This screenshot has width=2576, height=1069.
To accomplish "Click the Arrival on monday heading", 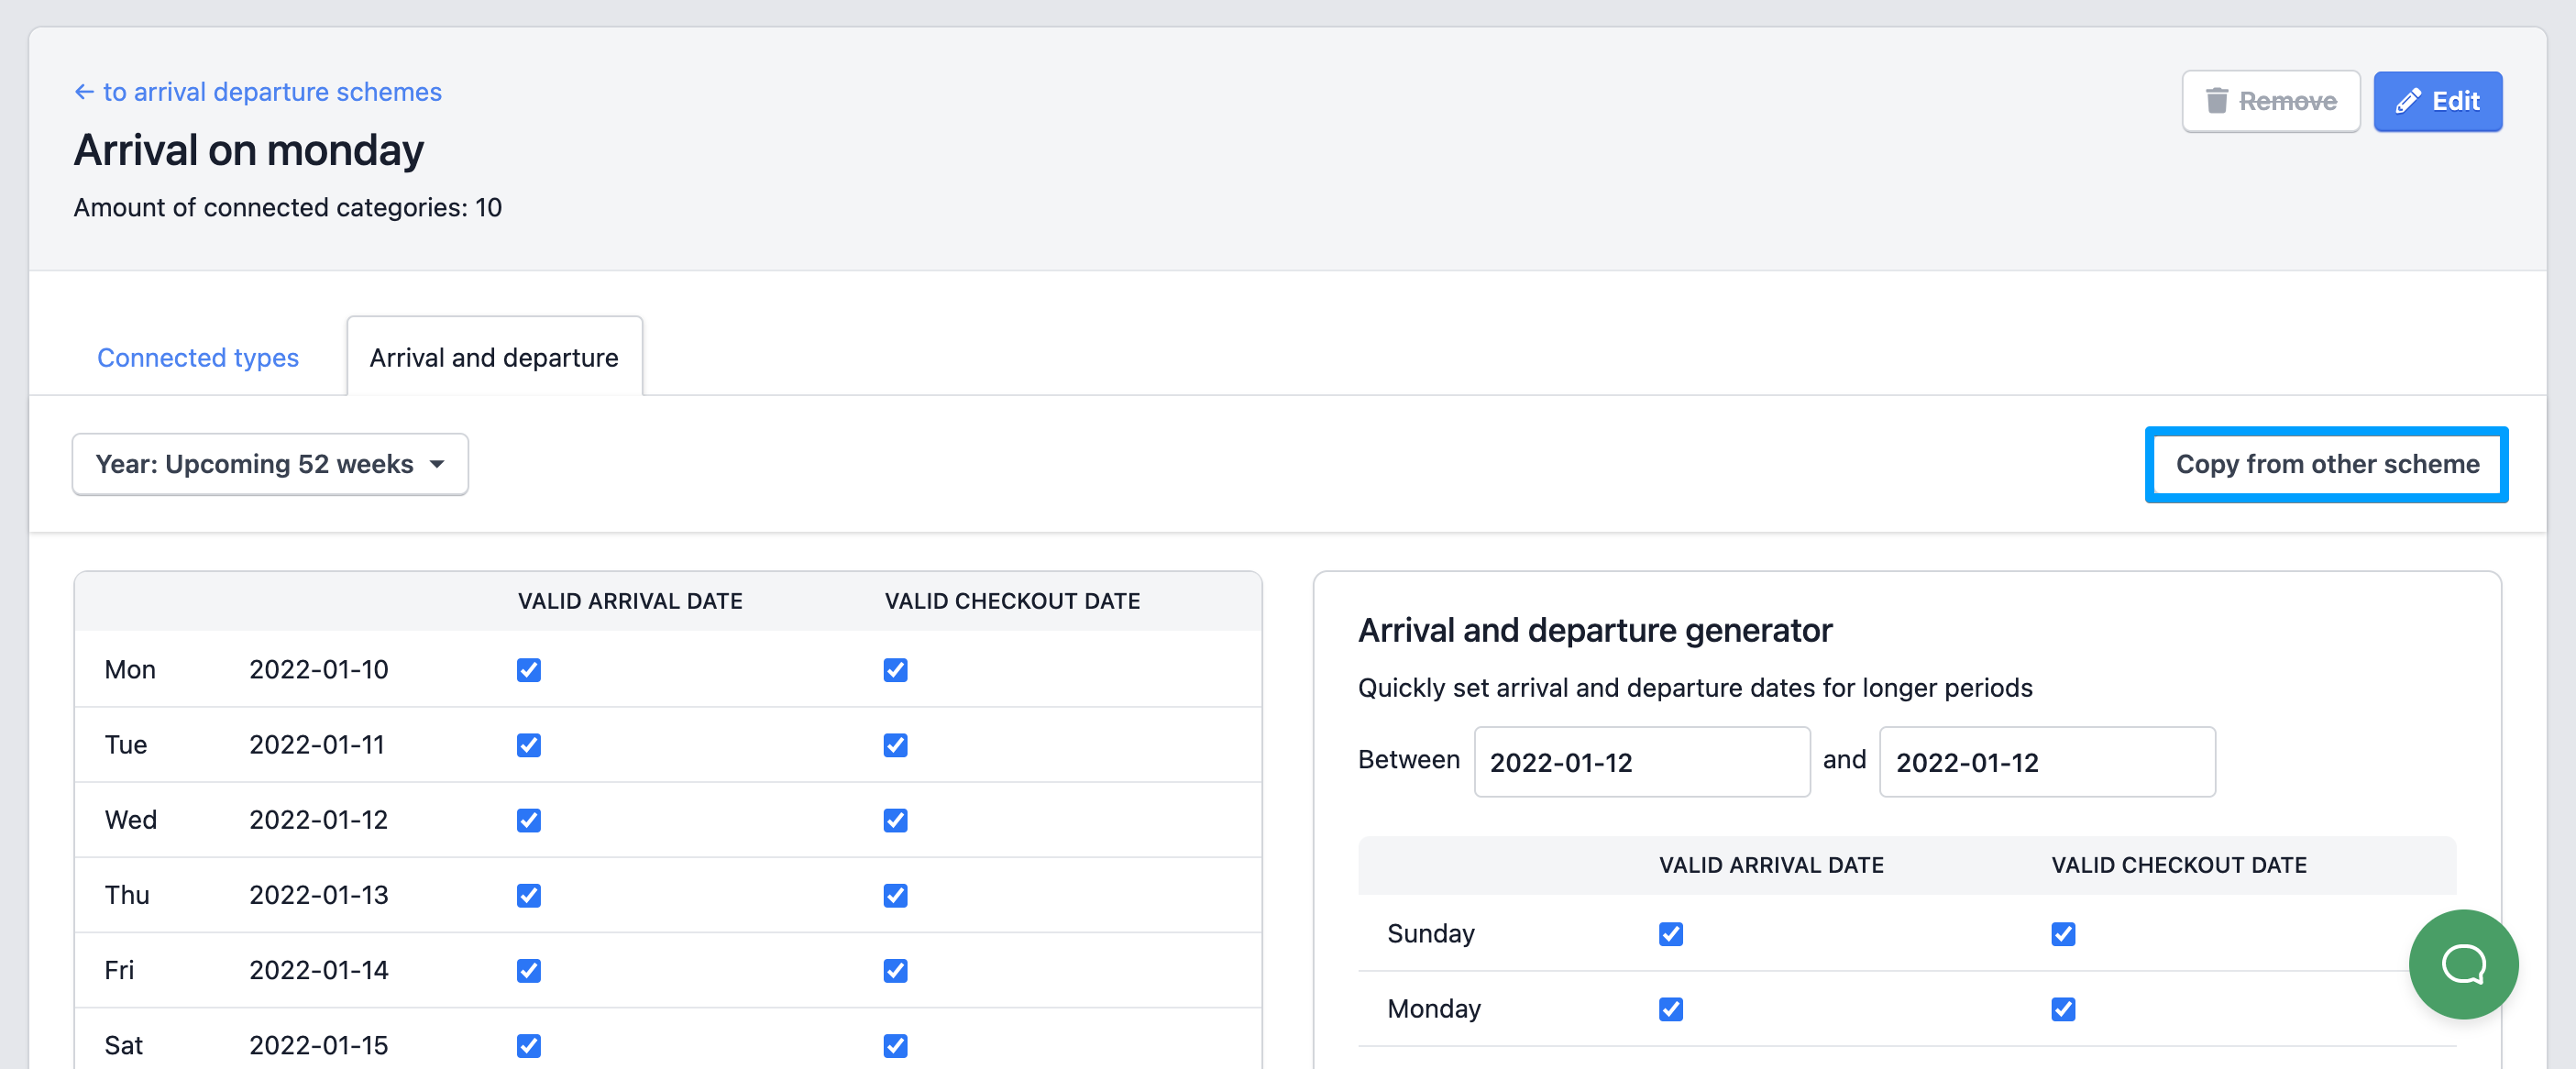I will (249, 150).
